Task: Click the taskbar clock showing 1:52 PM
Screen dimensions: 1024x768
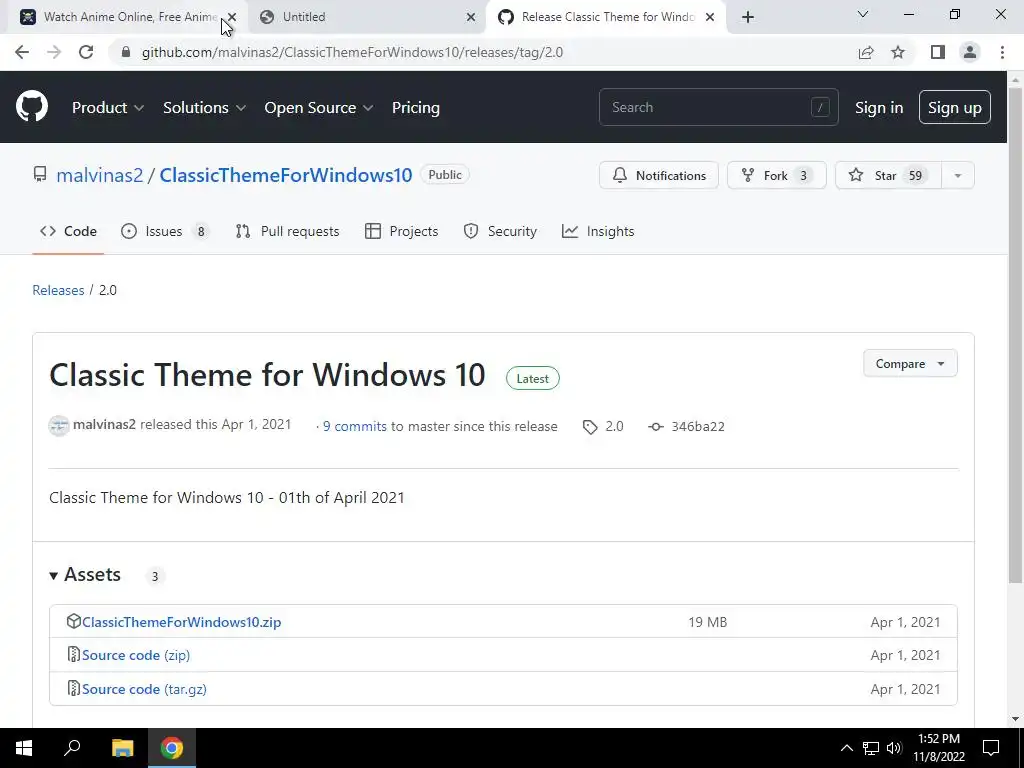Action: coord(938,748)
